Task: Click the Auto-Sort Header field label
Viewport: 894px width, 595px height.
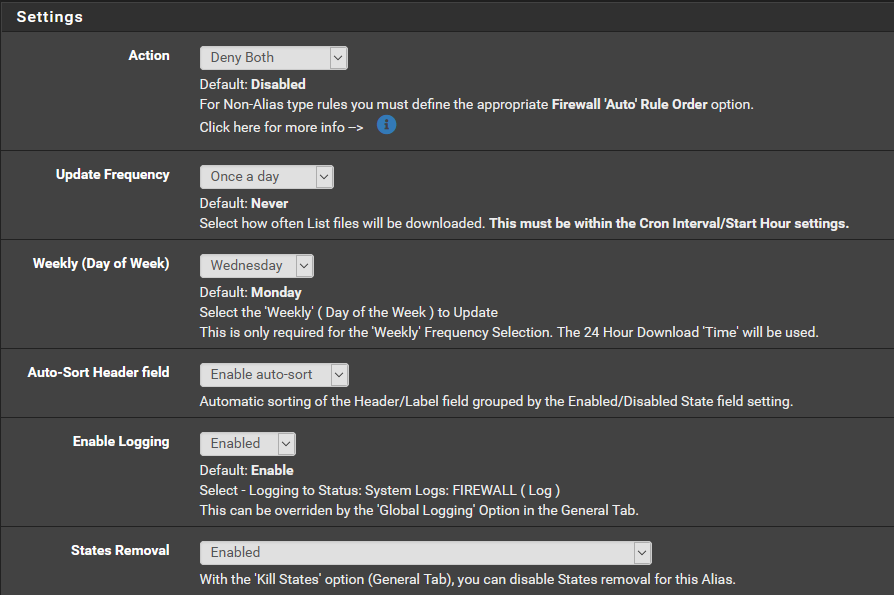Action: click(x=98, y=371)
